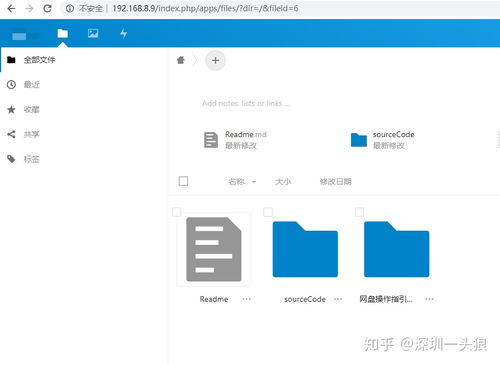Click the browser forward arrow
This screenshot has width=500, height=365.
tap(29, 8)
